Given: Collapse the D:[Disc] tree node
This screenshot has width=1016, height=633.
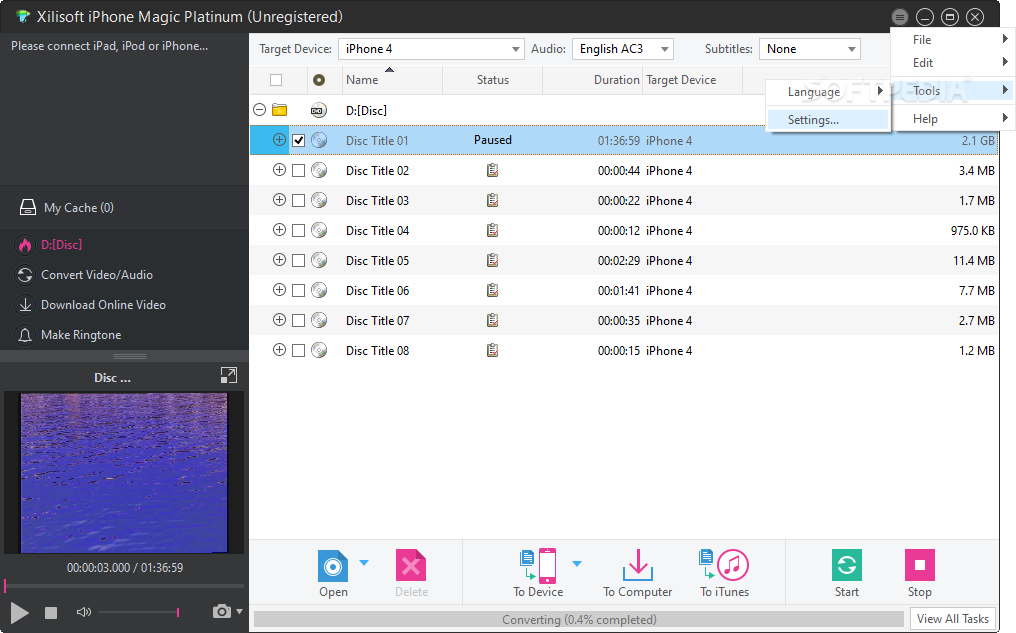Looking at the screenshot, I should (259, 109).
